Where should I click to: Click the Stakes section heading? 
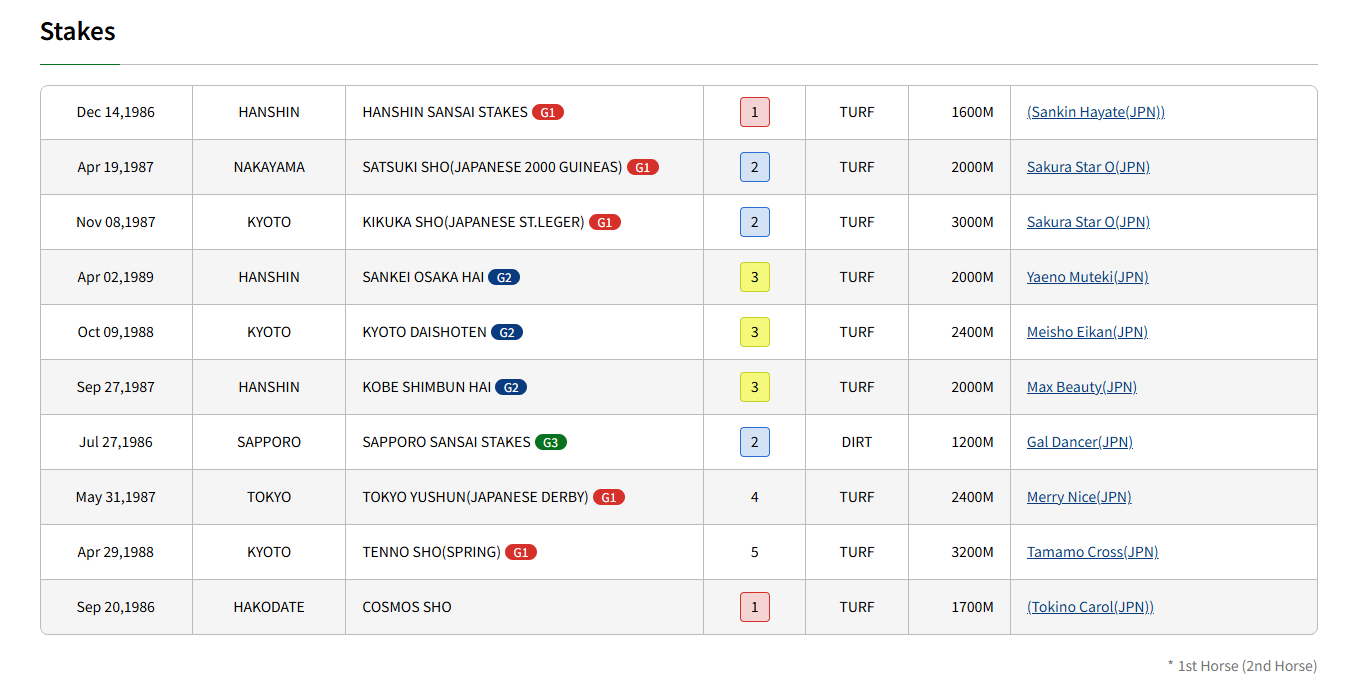click(78, 31)
